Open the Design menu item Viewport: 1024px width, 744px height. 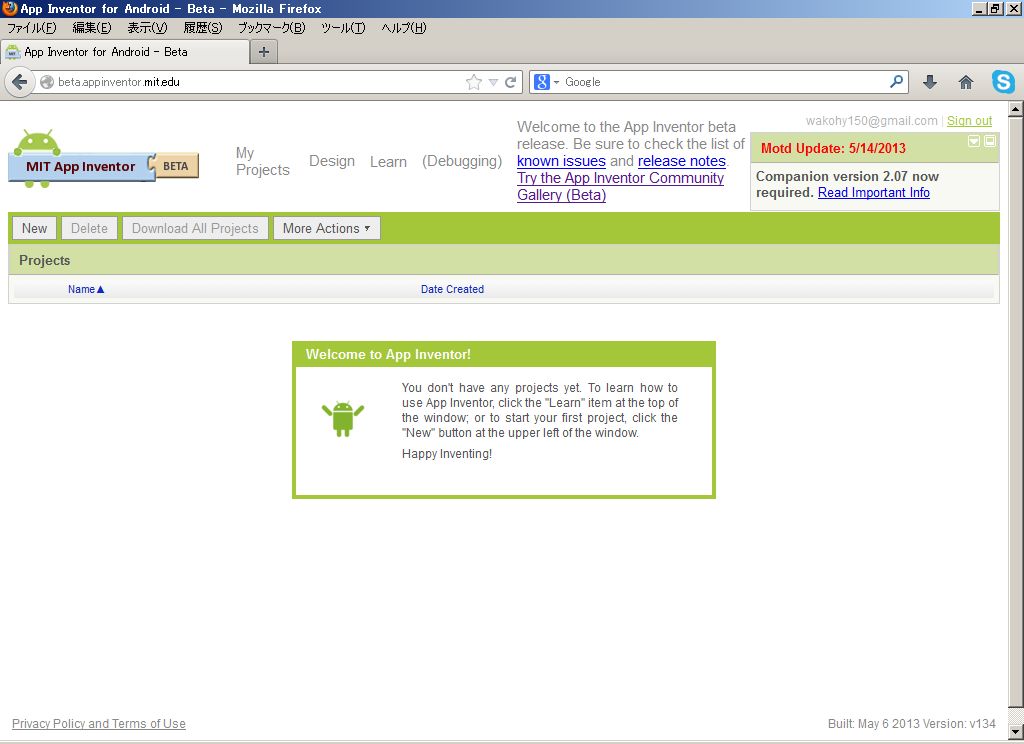click(332, 161)
